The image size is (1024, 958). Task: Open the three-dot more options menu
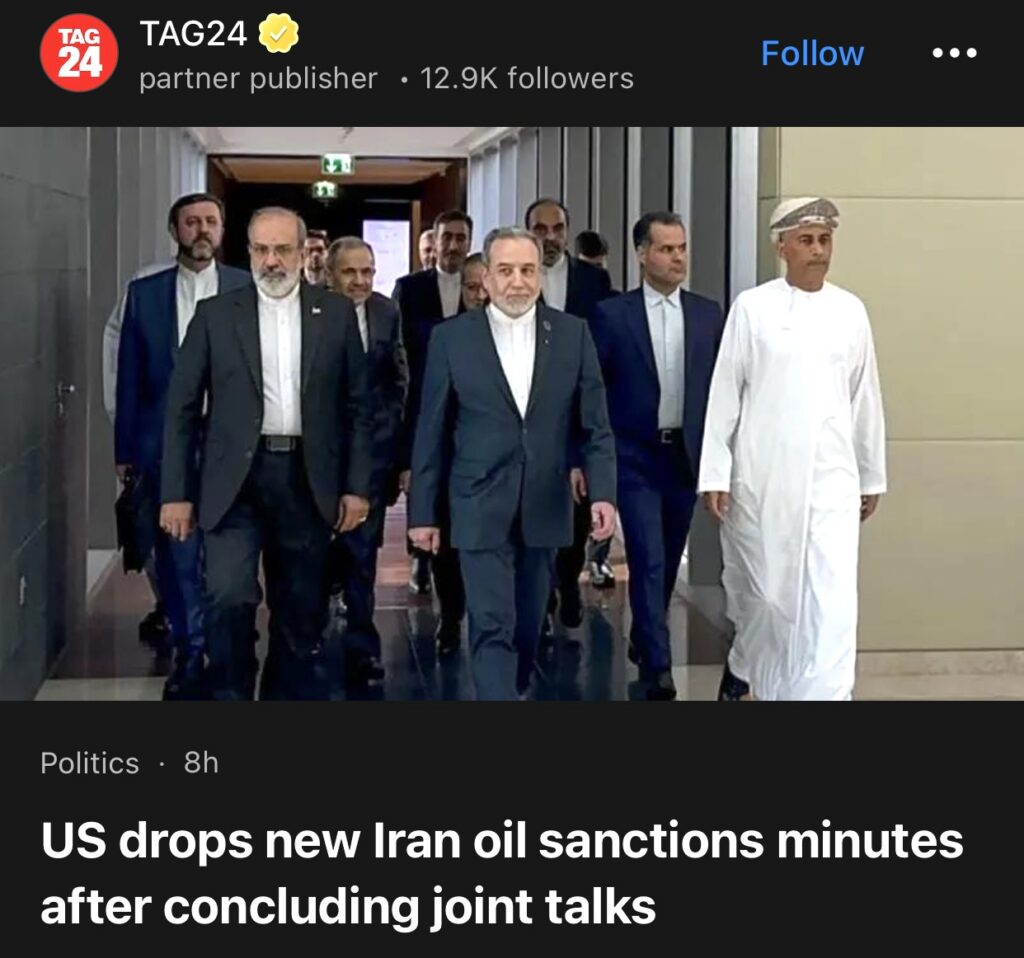point(954,53)
